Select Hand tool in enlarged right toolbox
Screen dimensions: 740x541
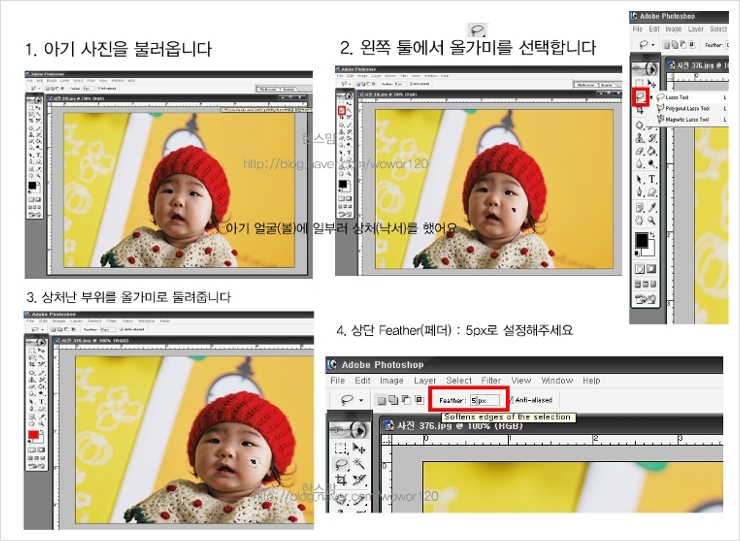pos(639,220)
